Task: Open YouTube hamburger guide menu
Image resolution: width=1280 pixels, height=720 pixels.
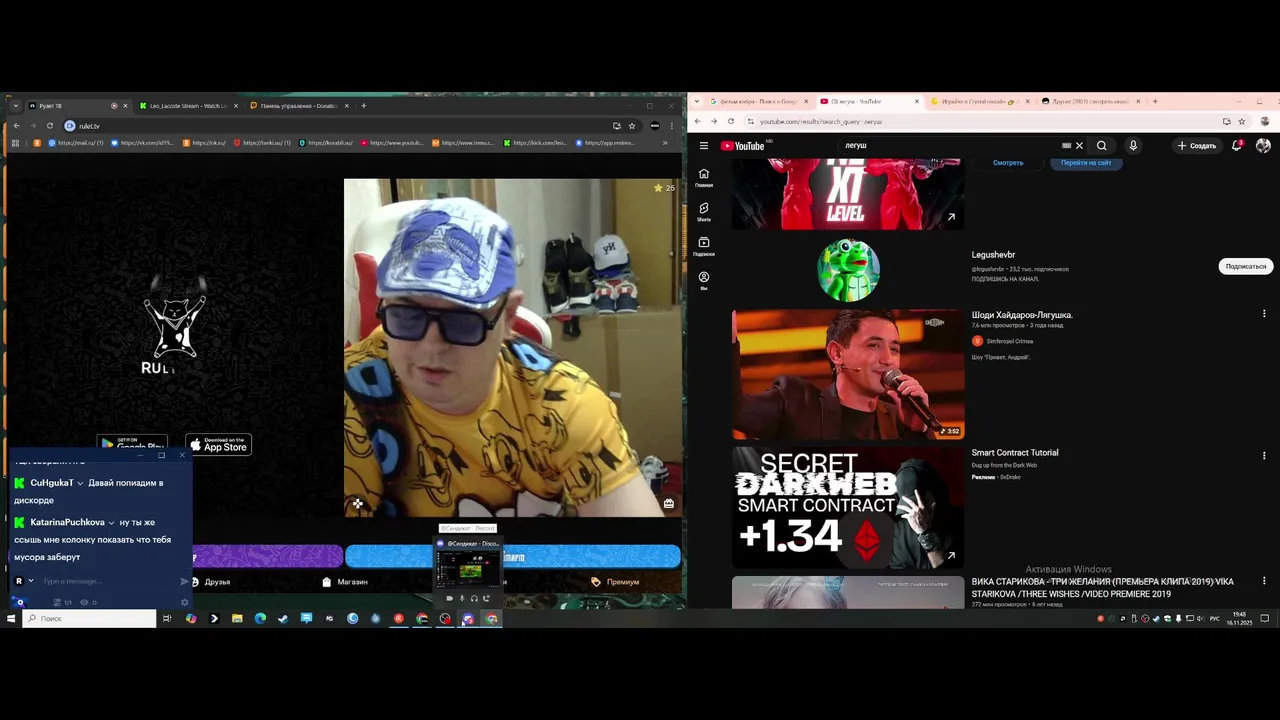Action: (x=704, y=146)
